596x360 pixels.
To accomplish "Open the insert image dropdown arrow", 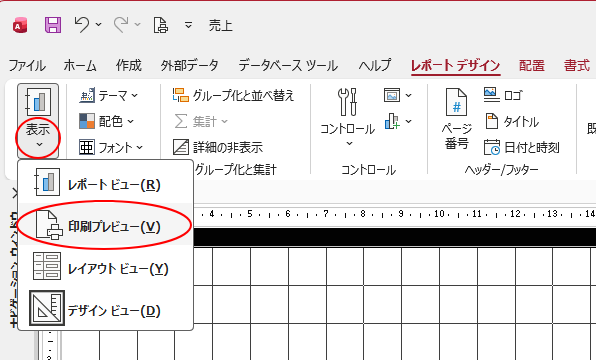I will pos(409,95).
